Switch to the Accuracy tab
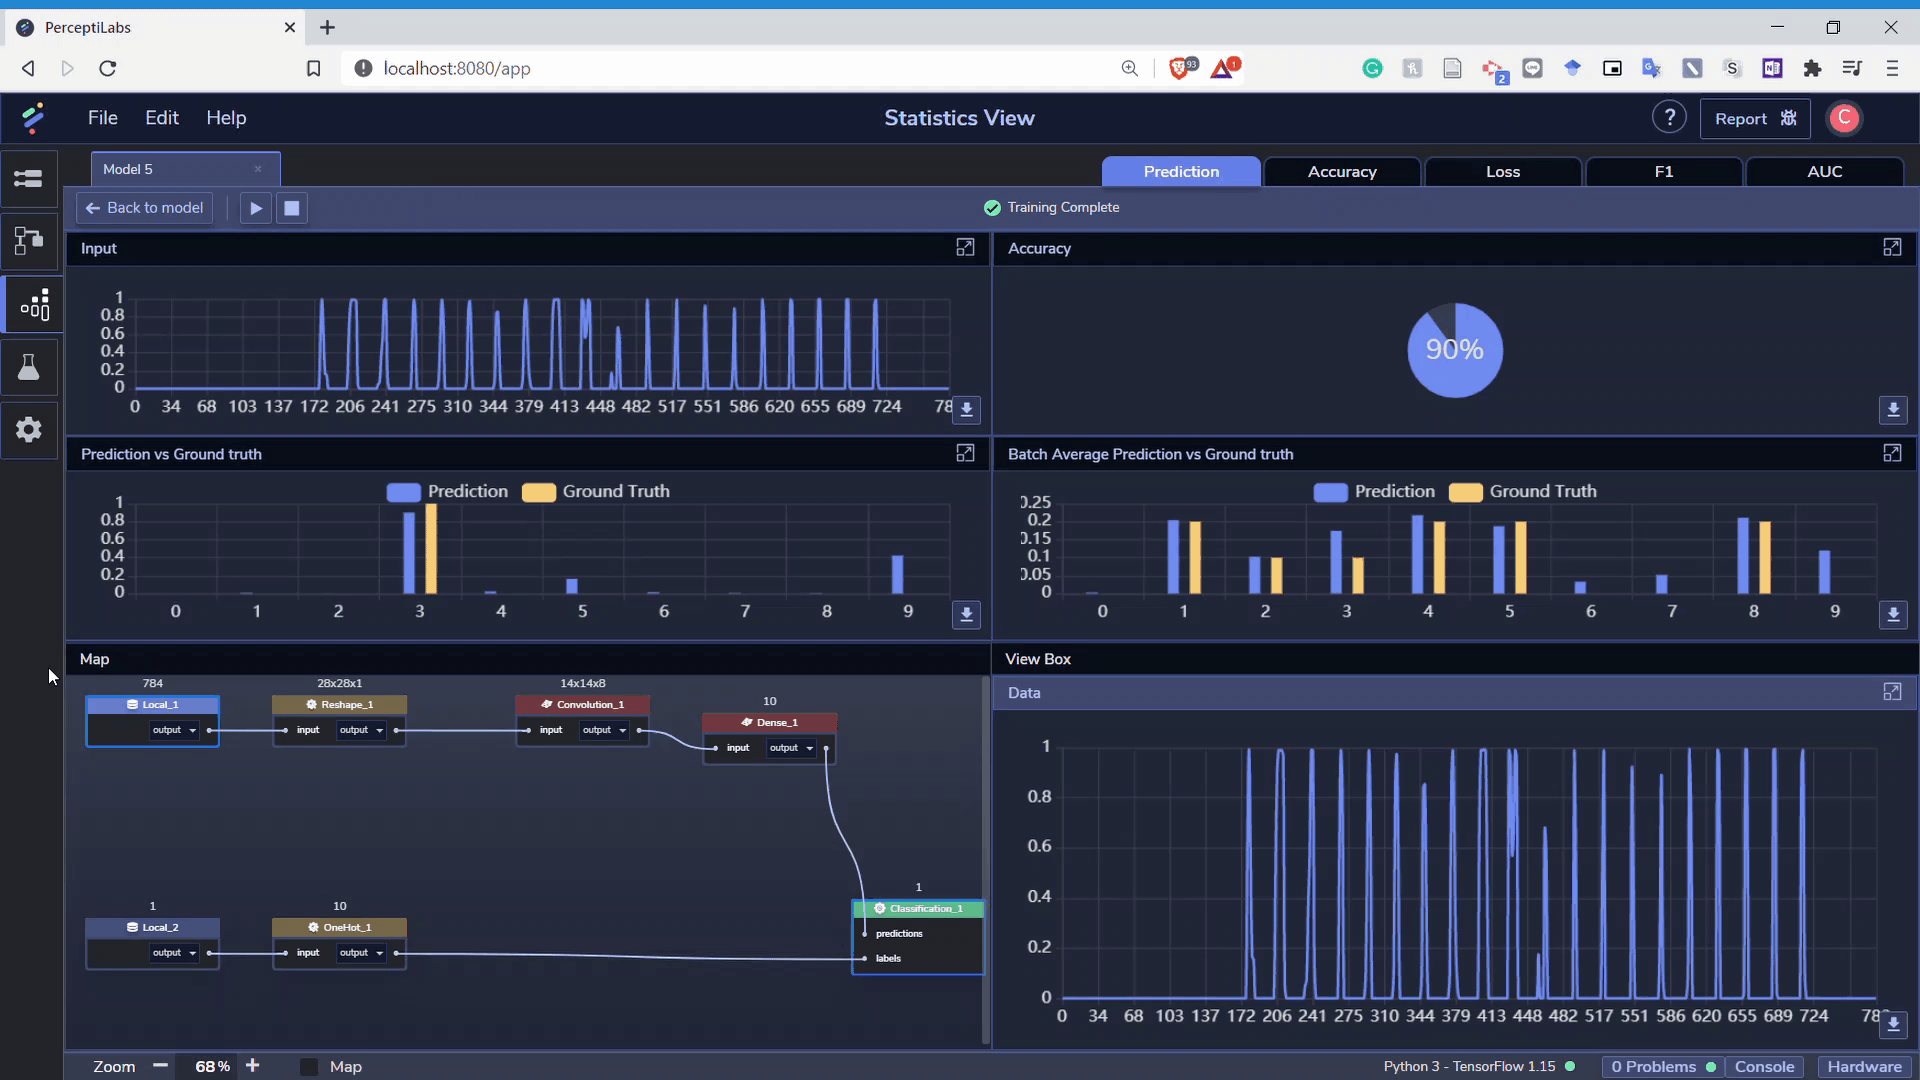 click(1341, 172)
